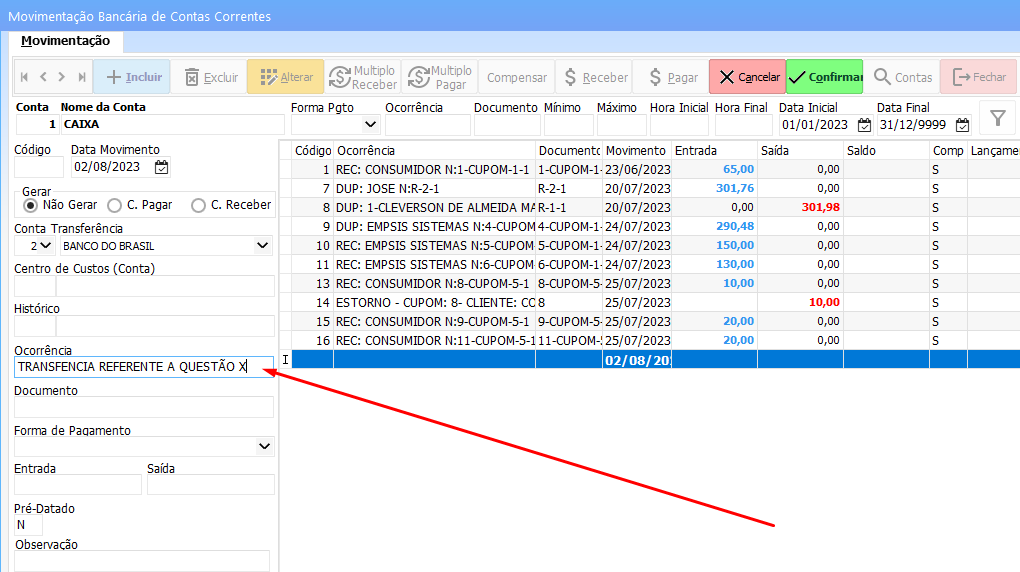The height and width of the screenshot is (572, 1020).
Task: Open the Conta Transferência number dropdown
Action: (45, 246)
